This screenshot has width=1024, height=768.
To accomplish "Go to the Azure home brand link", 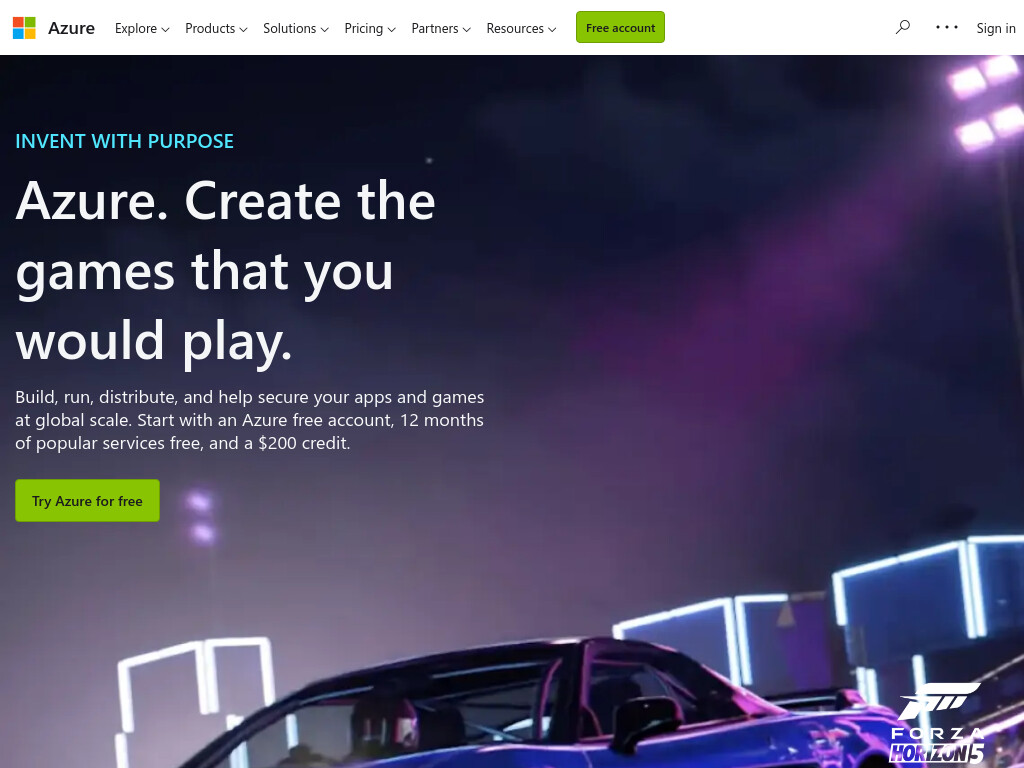I will (x=71, y=29).
